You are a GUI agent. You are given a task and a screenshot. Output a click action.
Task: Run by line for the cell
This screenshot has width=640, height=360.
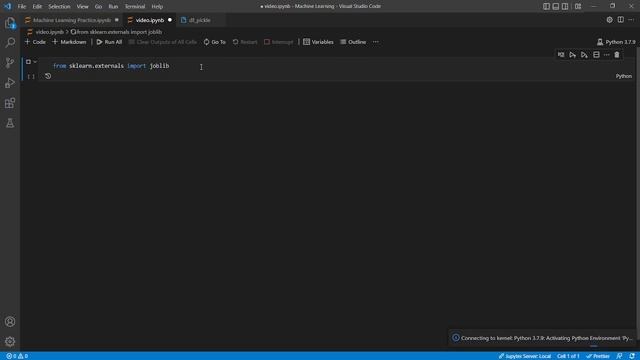pyautogui.click(x=561, y=55)
